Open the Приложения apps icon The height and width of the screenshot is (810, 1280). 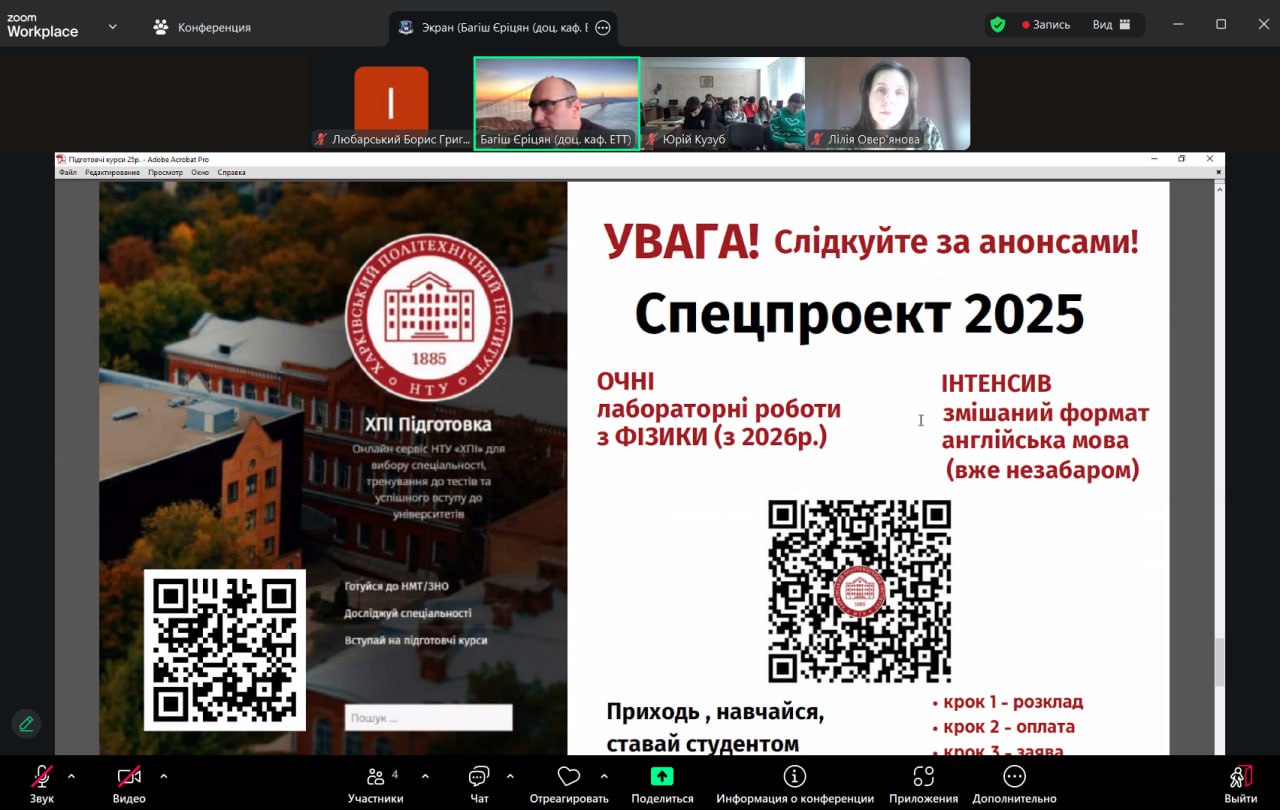[x=923, y=777]
